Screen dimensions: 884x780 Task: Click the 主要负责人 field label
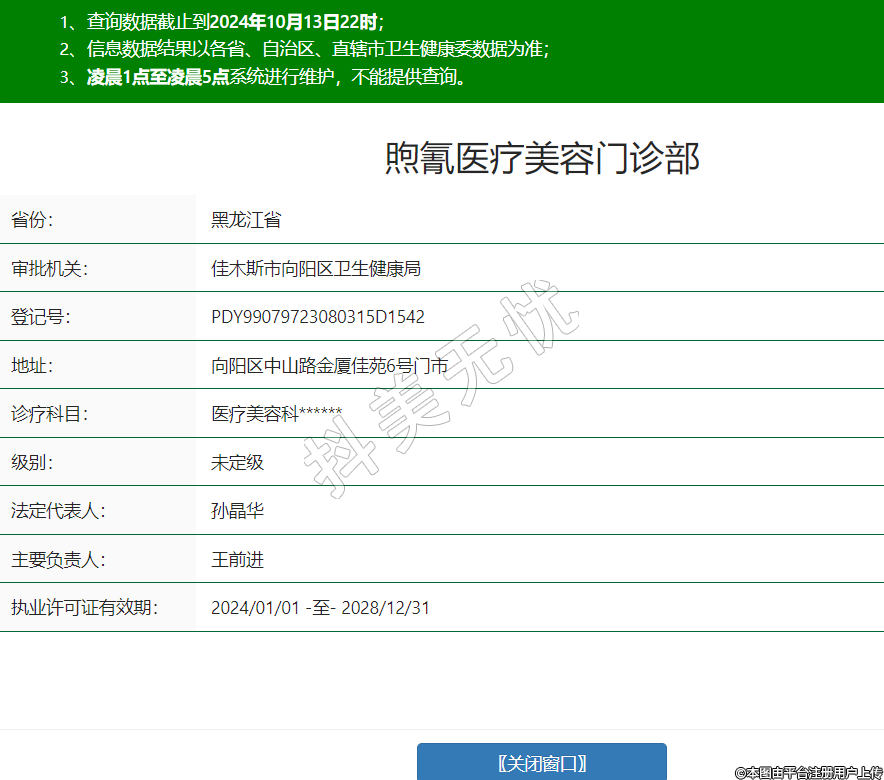click(58, 560)
